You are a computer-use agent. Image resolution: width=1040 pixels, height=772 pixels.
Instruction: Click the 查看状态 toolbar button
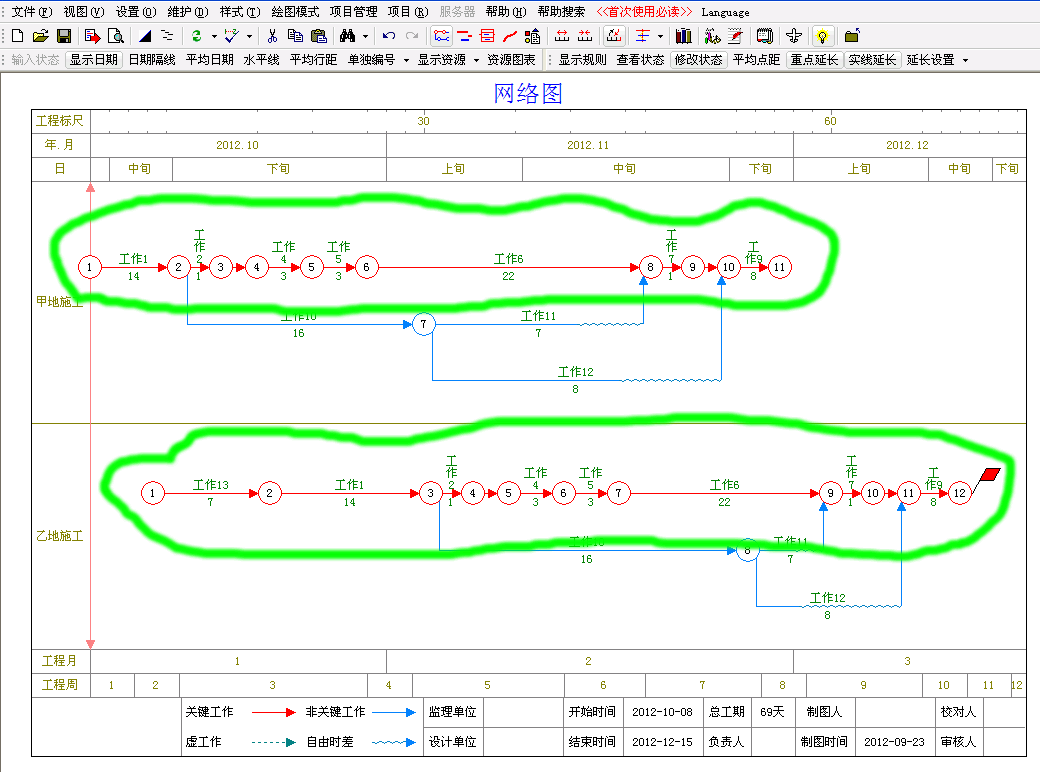pos(640,60)
